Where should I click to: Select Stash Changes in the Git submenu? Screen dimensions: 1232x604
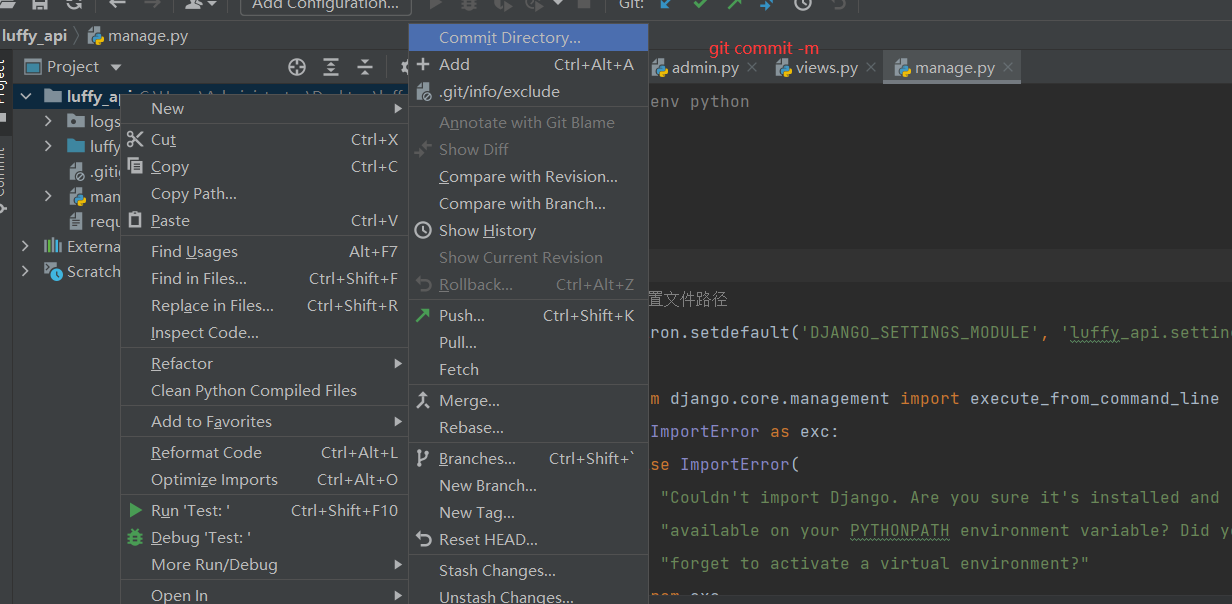pyautogui.click(x=497, y=571)
